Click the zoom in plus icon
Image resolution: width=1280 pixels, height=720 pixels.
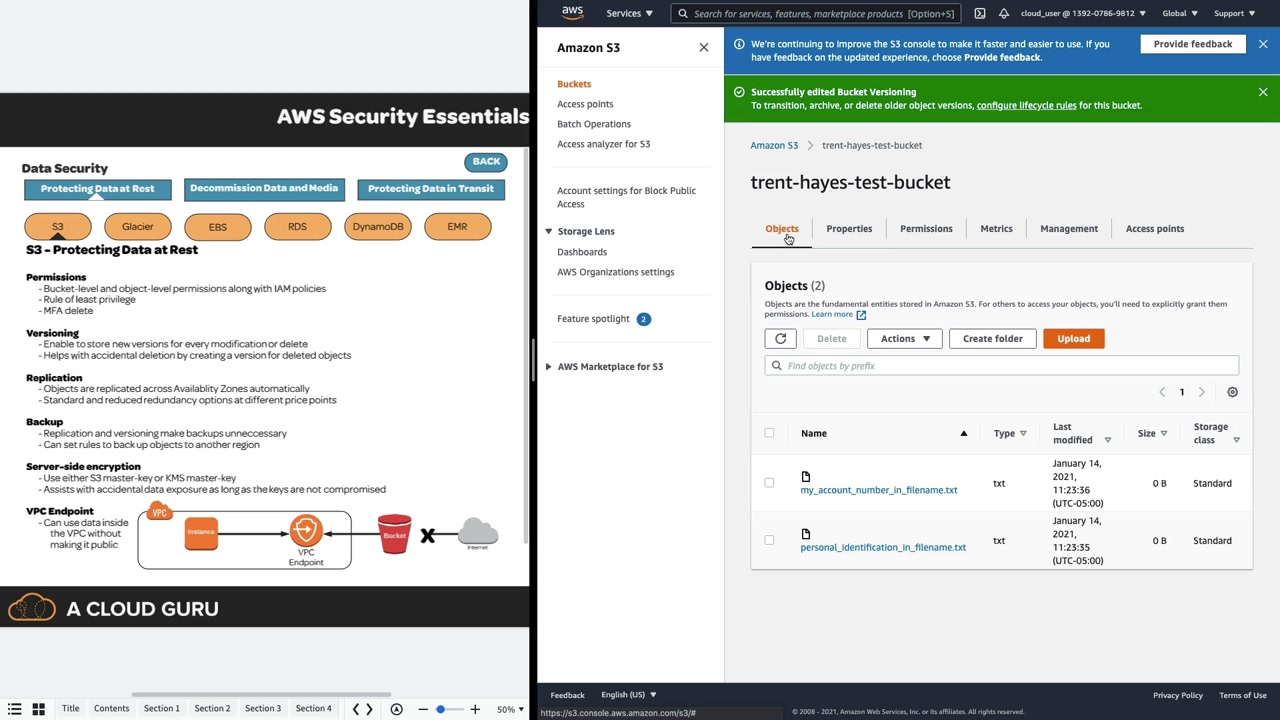click(475, 709)
